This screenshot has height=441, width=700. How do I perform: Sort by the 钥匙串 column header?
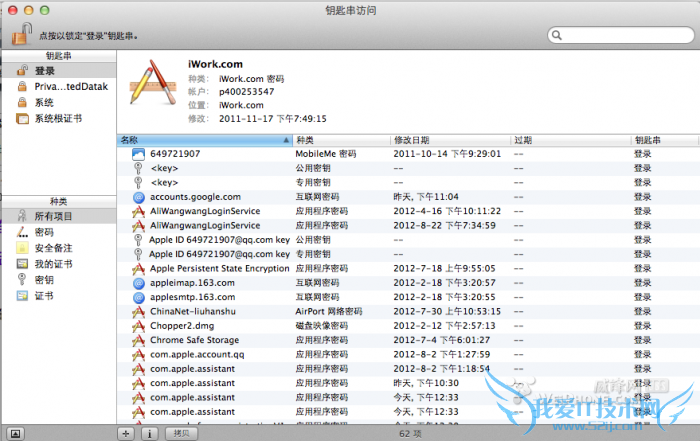665,140
